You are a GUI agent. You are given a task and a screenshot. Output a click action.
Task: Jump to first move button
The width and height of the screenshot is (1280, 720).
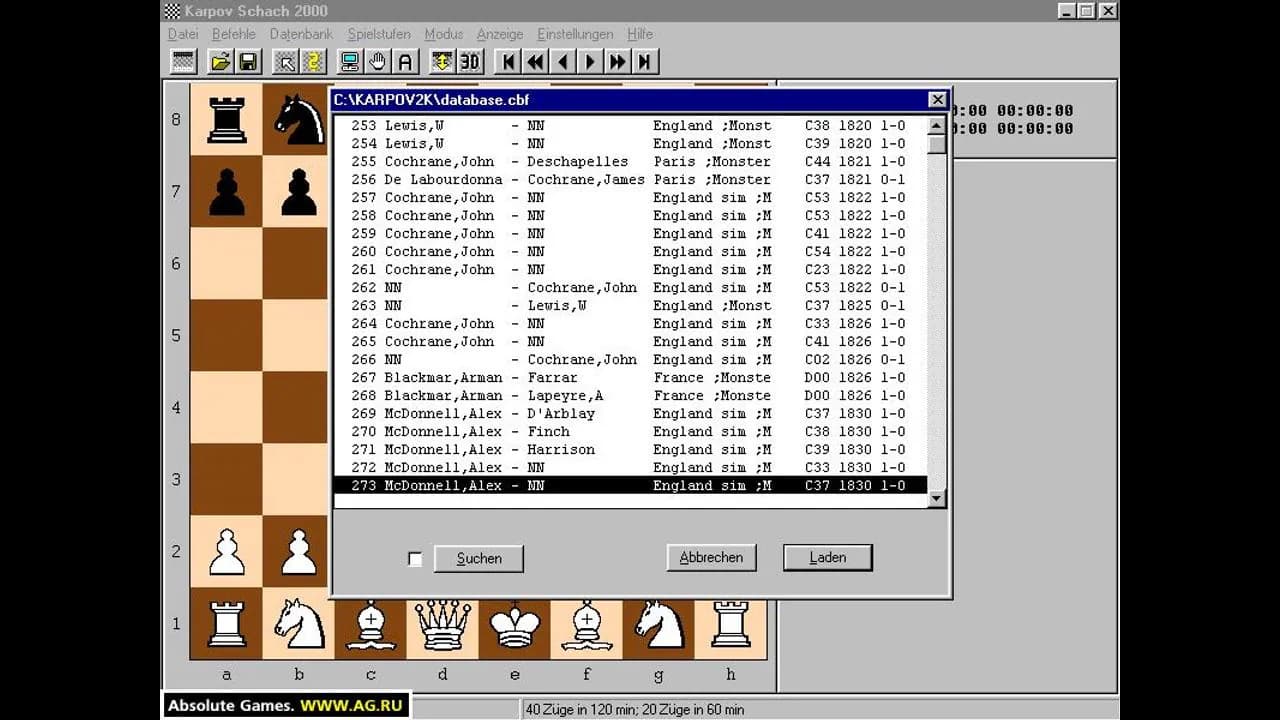(508, 62)
